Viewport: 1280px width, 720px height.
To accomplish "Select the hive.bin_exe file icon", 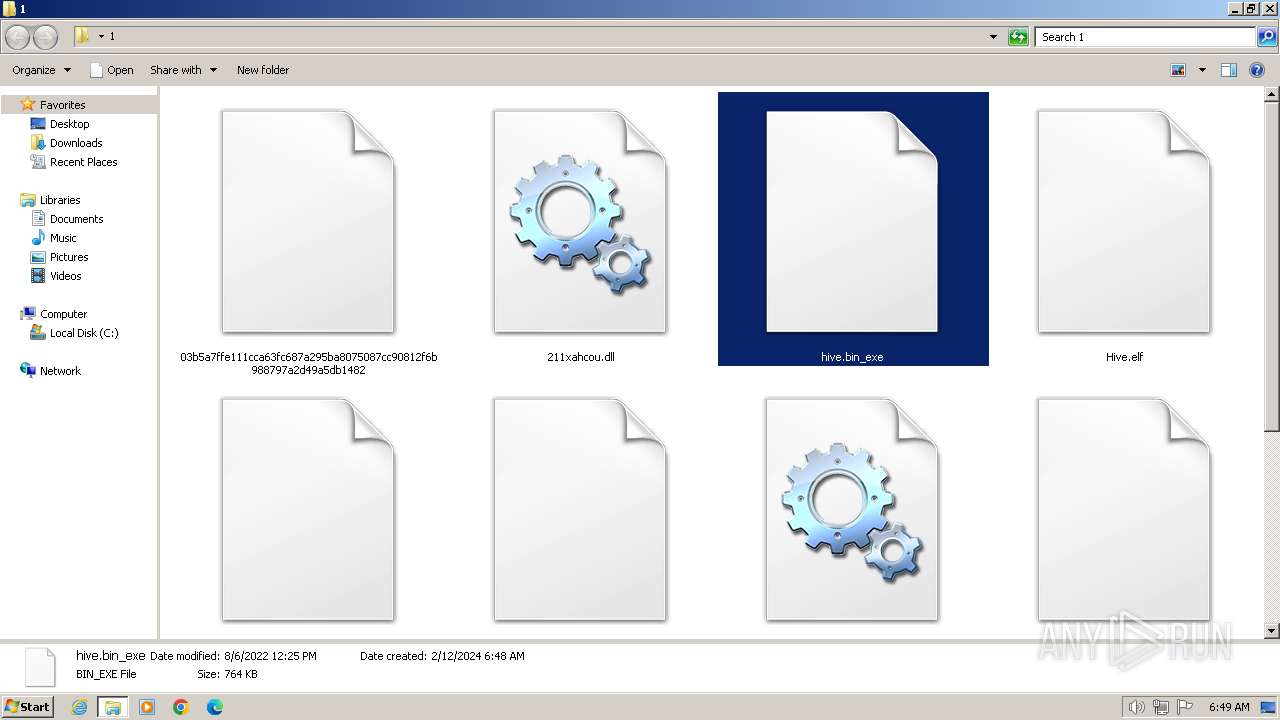I will (852, 222).
